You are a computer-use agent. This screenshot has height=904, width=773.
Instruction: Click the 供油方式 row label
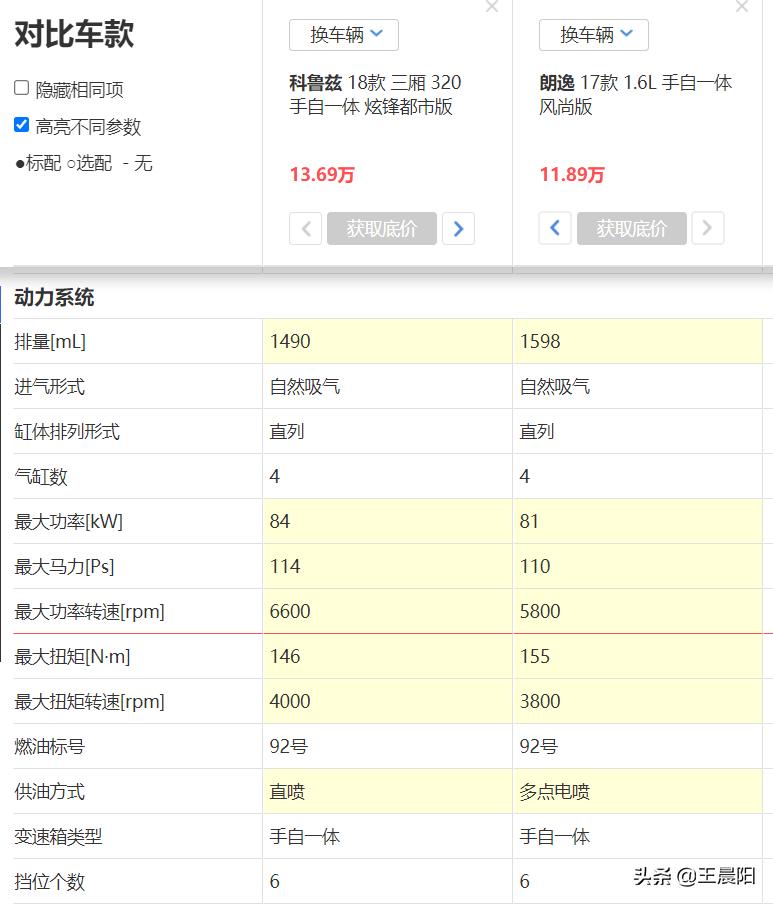pos(50,791)
